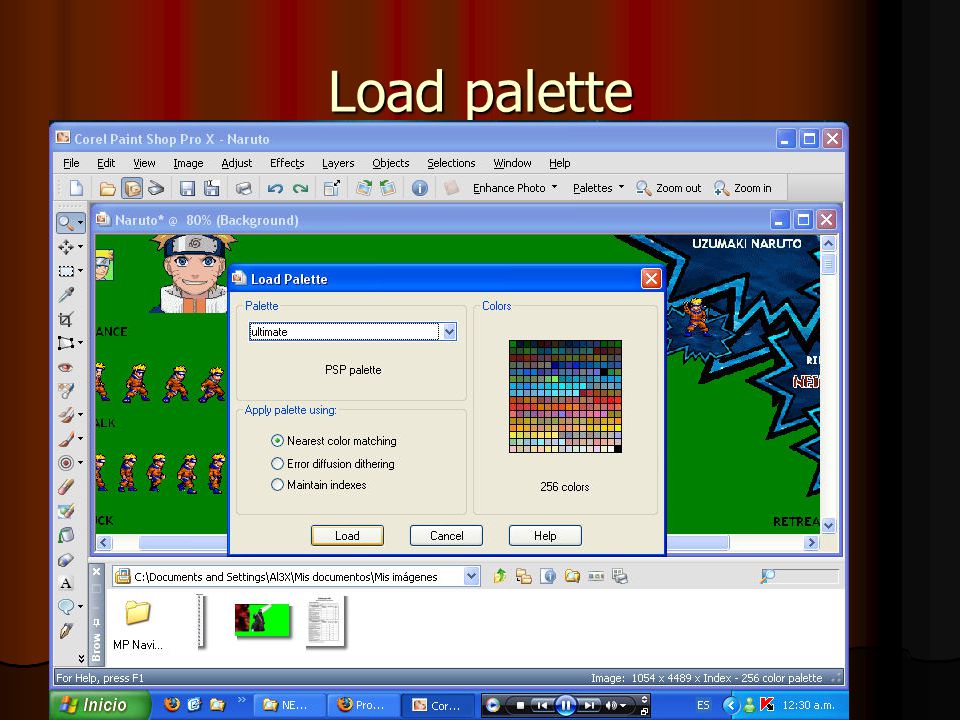Click Zoom out in the toolbar
This screenshot has height=720, width=960.
pos(669,188)
